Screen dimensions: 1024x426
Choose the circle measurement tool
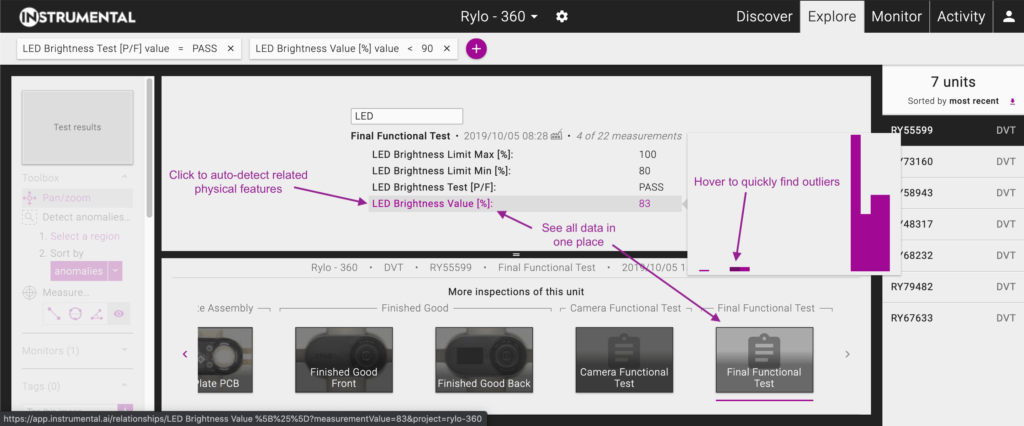coord(75,314)
